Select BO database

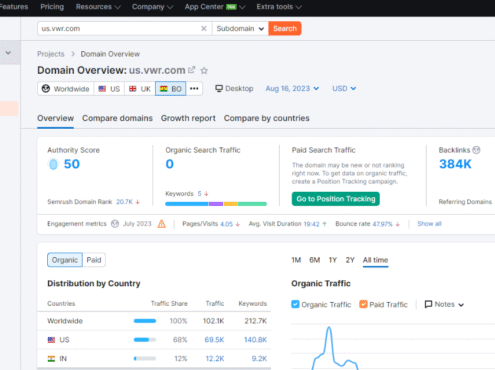(170, 89)
